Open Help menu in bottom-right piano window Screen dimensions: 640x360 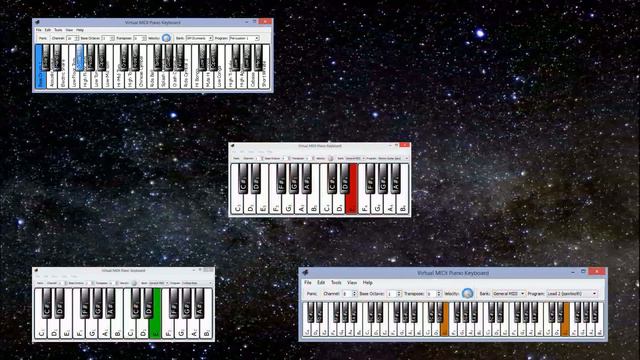tap(367, 282)
